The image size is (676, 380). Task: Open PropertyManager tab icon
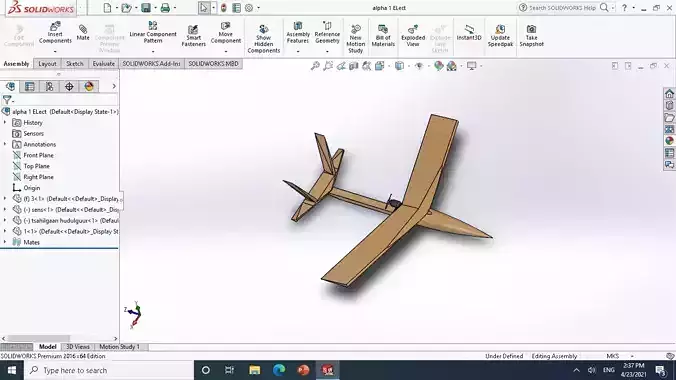click(29, 86)
